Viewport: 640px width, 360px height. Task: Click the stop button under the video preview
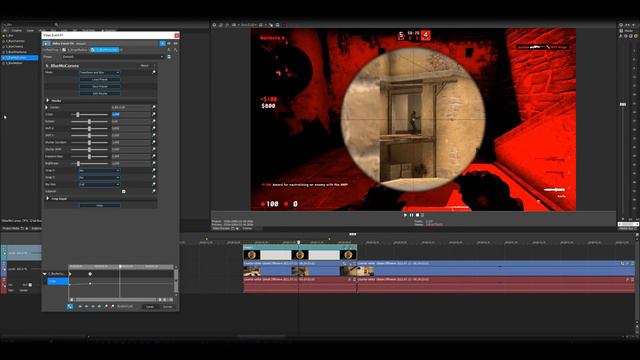point(417,215)
